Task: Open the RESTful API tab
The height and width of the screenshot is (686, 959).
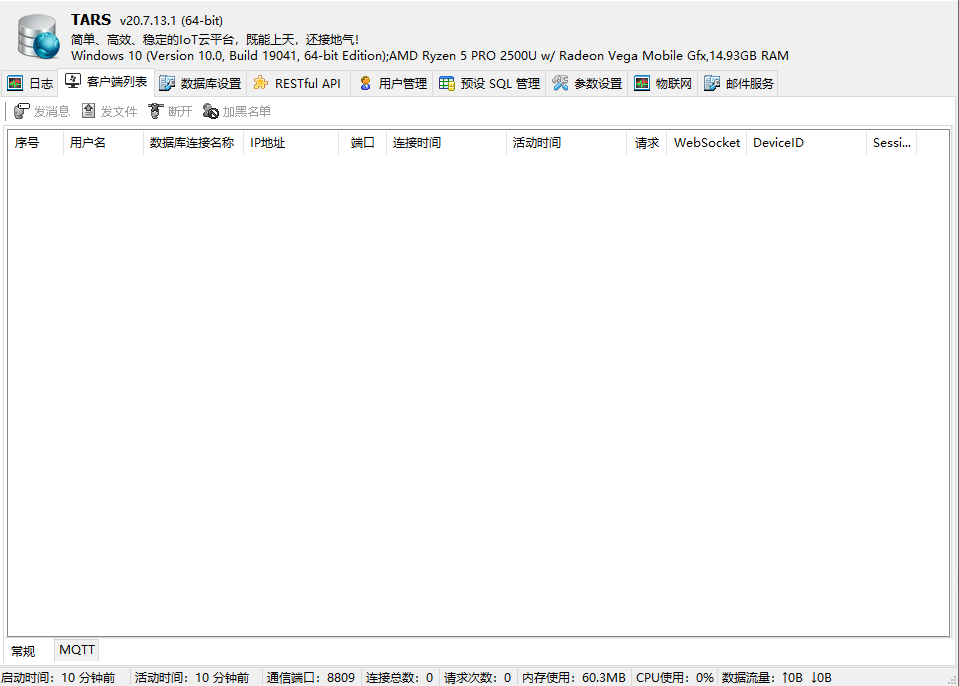Action: coord(298,83)
